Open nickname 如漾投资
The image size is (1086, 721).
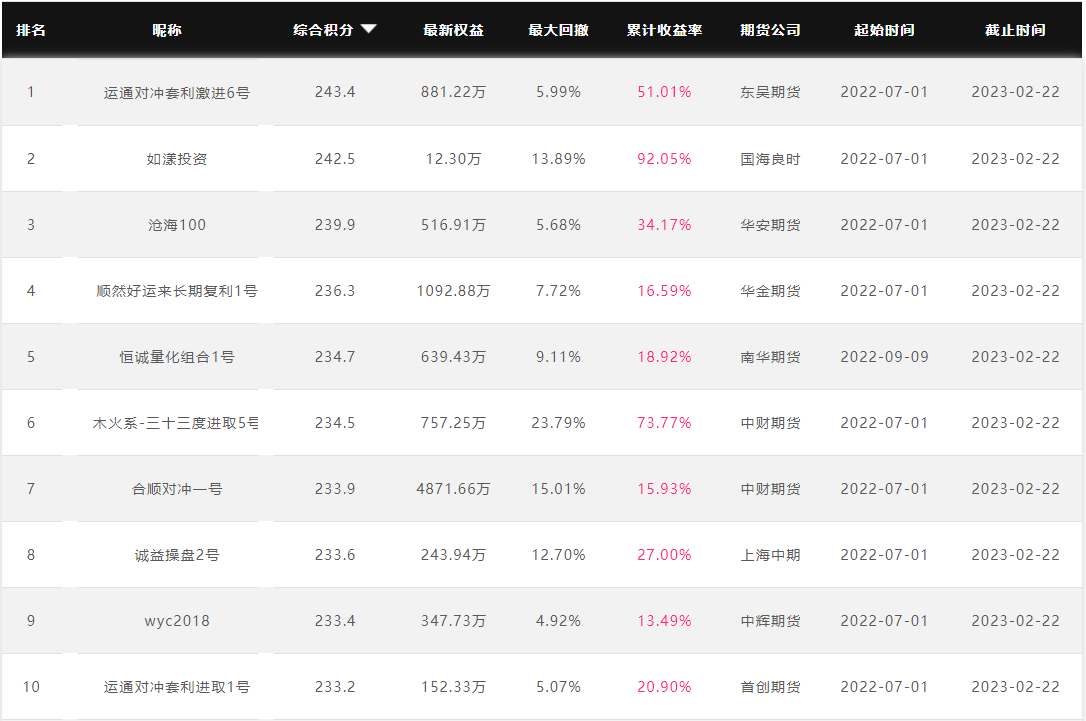(x=177, y=159)
